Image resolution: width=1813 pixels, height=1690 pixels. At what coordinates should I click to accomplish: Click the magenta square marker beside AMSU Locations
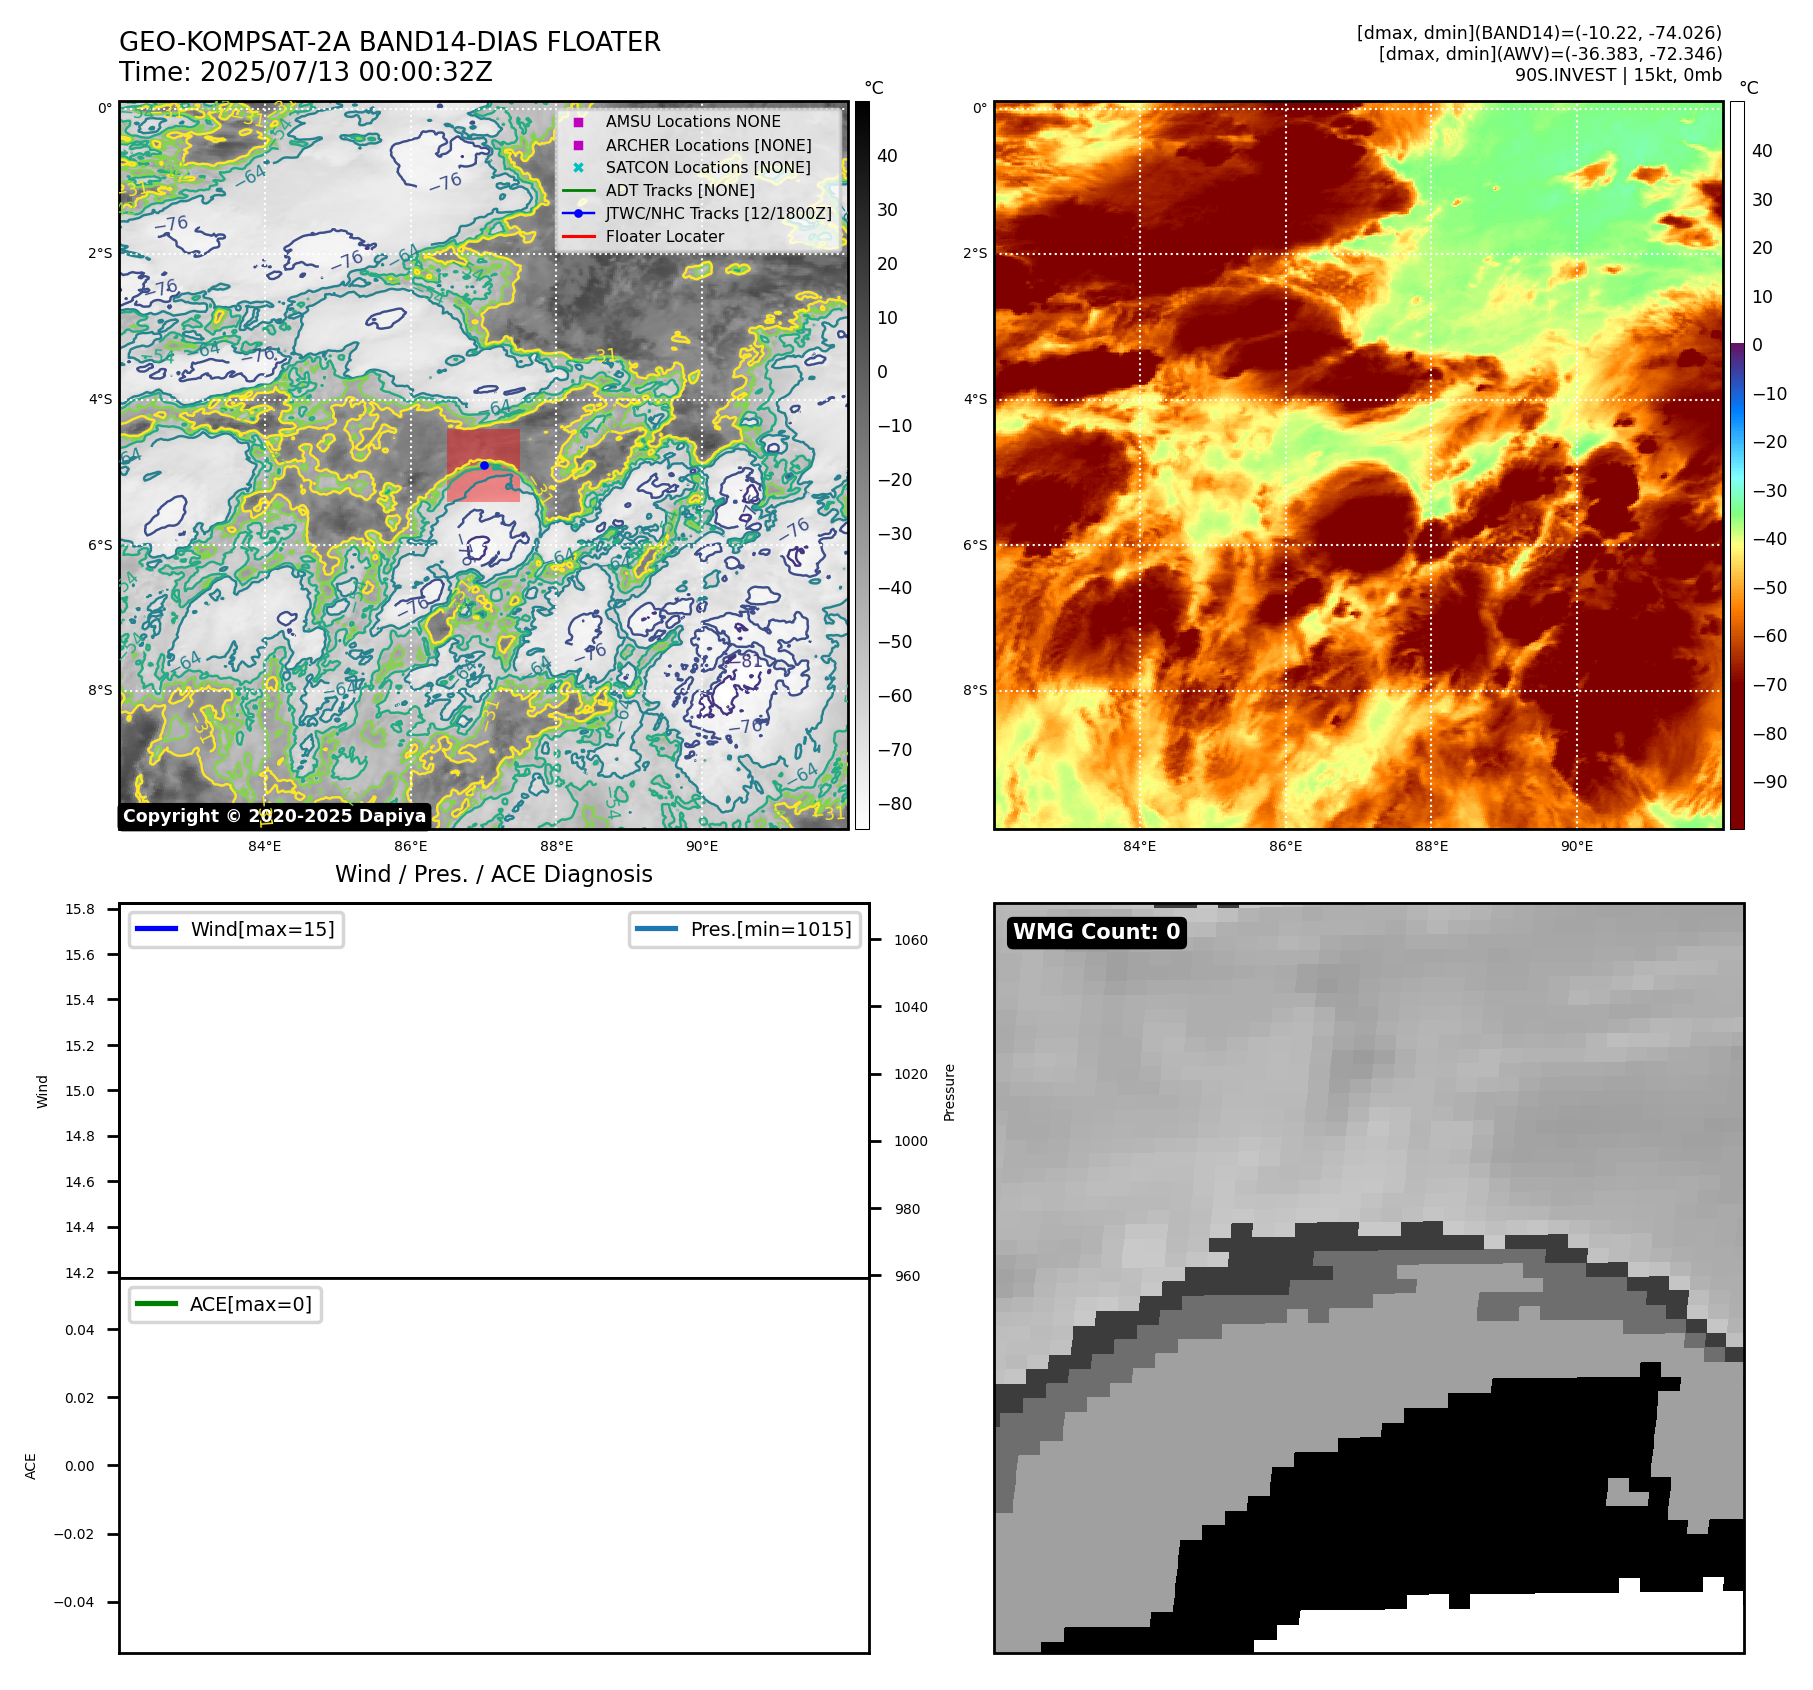tap(578, 122)
